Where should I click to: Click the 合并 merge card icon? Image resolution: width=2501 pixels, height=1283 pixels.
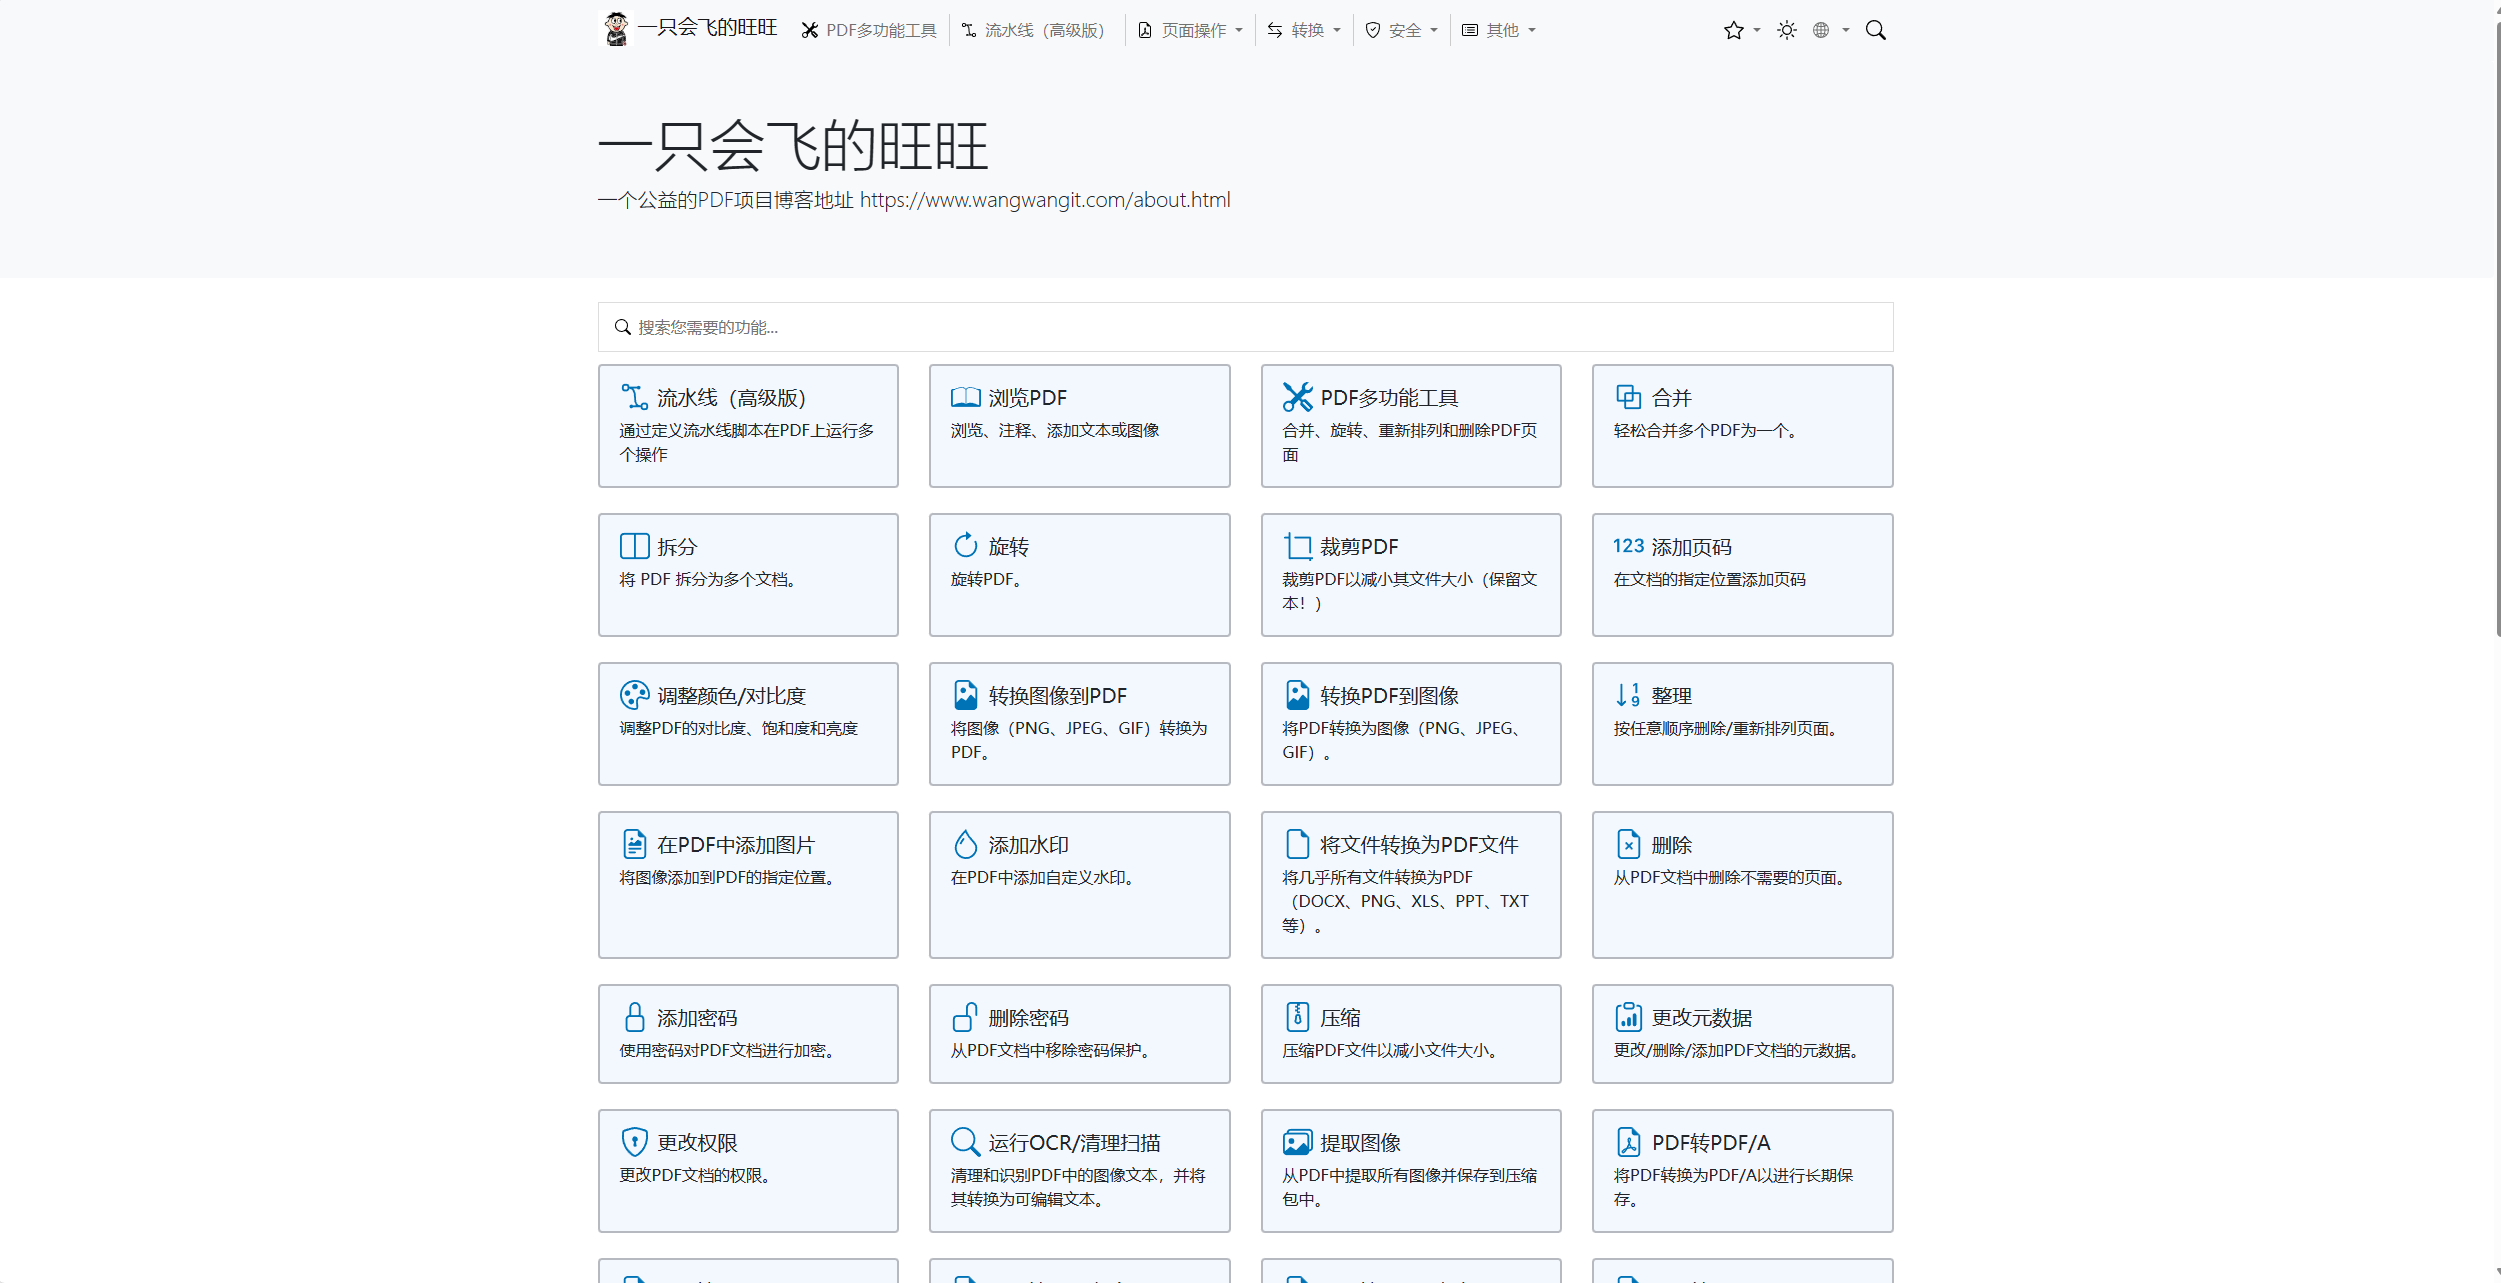click(1628, 397)
